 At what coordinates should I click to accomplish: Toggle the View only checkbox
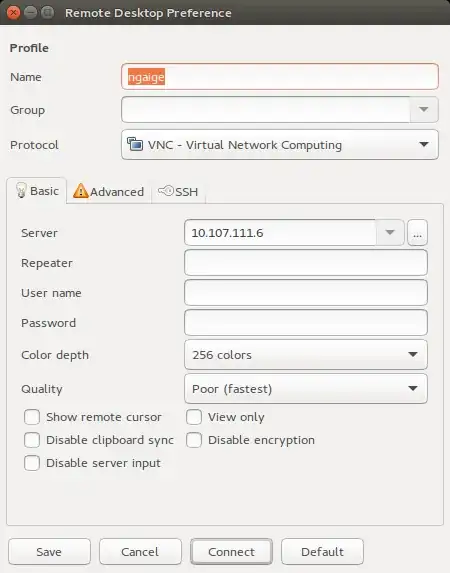tap(194, 417)
